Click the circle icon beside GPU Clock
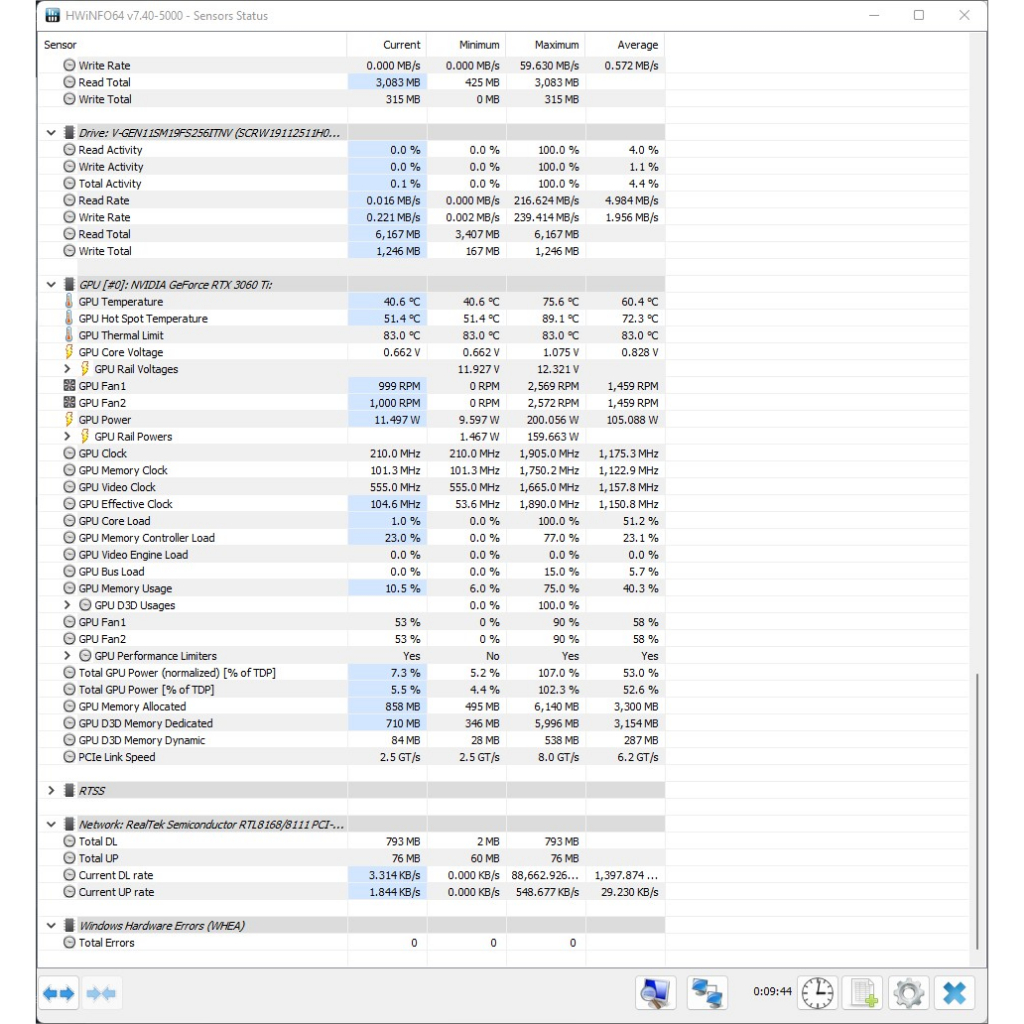This screenshot has height=1024, width=1024. 69,453
